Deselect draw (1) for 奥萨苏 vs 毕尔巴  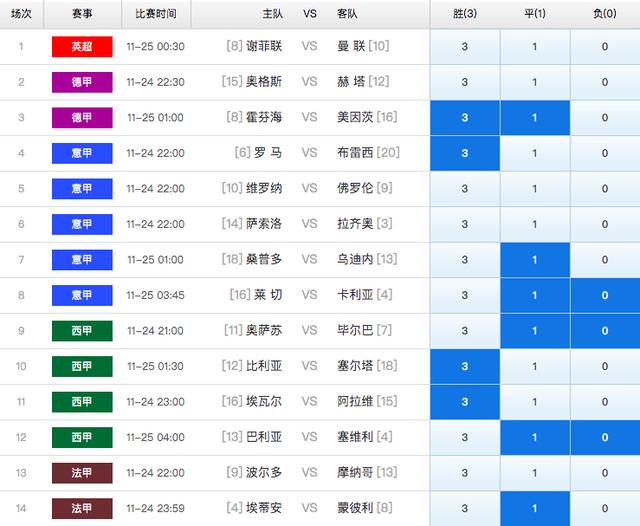[535, 331]
